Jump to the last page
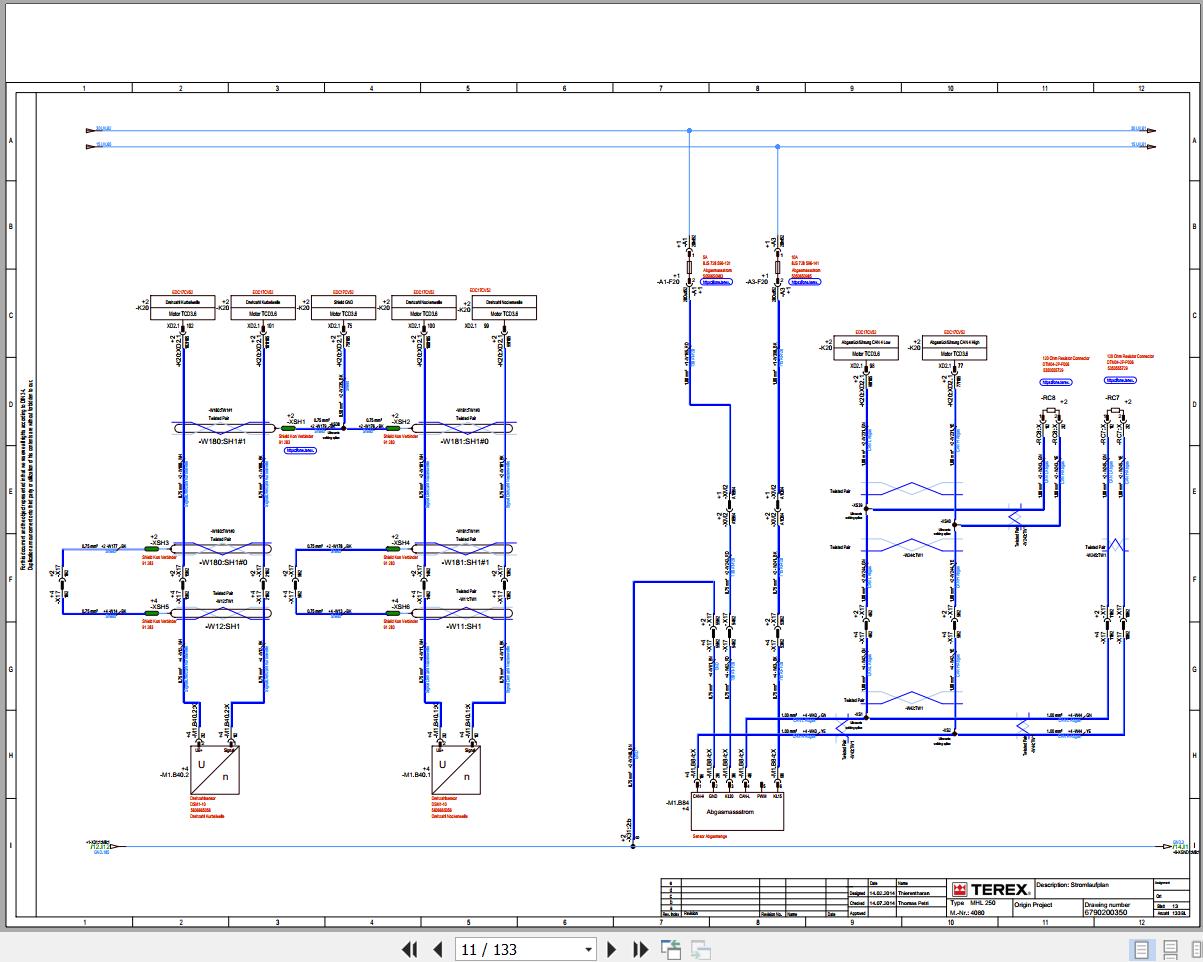The width and height of the screenshot is (1203, 962). pyautogui.click(x=639, y=949)
